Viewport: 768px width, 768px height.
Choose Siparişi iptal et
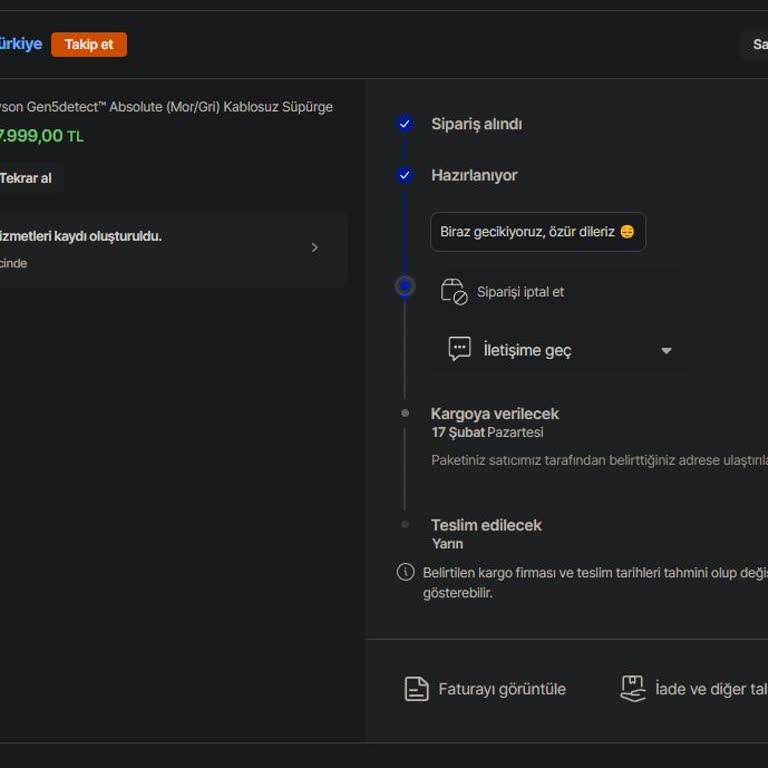pyautogui.click(x=563, y=292)
